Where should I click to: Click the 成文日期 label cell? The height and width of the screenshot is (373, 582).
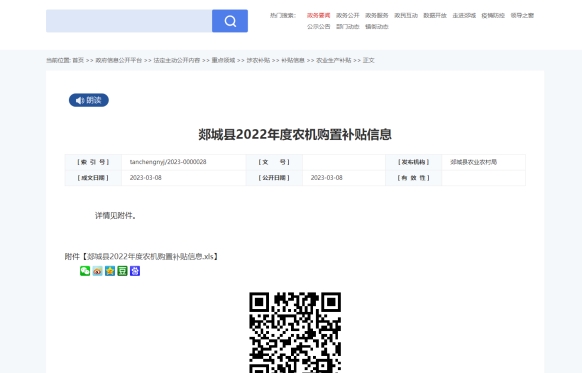93,178
